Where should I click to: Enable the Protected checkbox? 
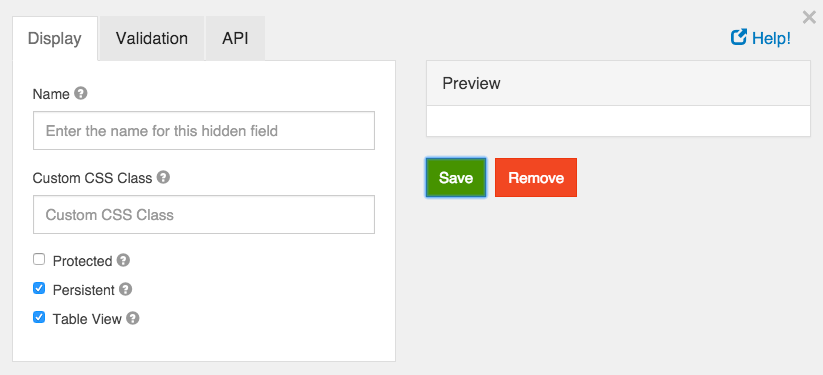[39, 259]
